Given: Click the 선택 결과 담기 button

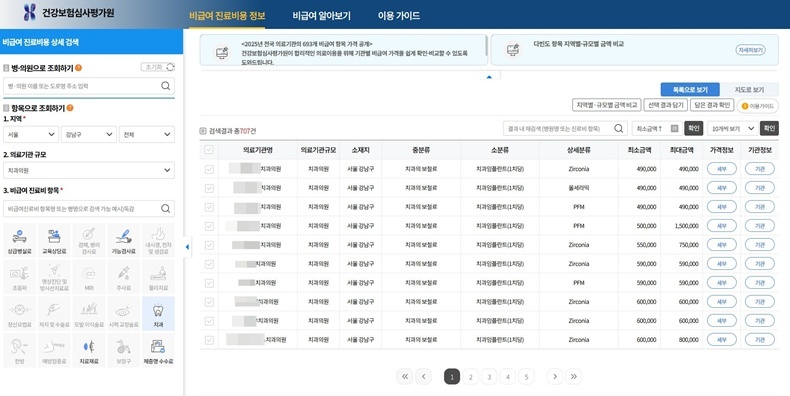Looking at the screenshot, I should click(665, 105).
